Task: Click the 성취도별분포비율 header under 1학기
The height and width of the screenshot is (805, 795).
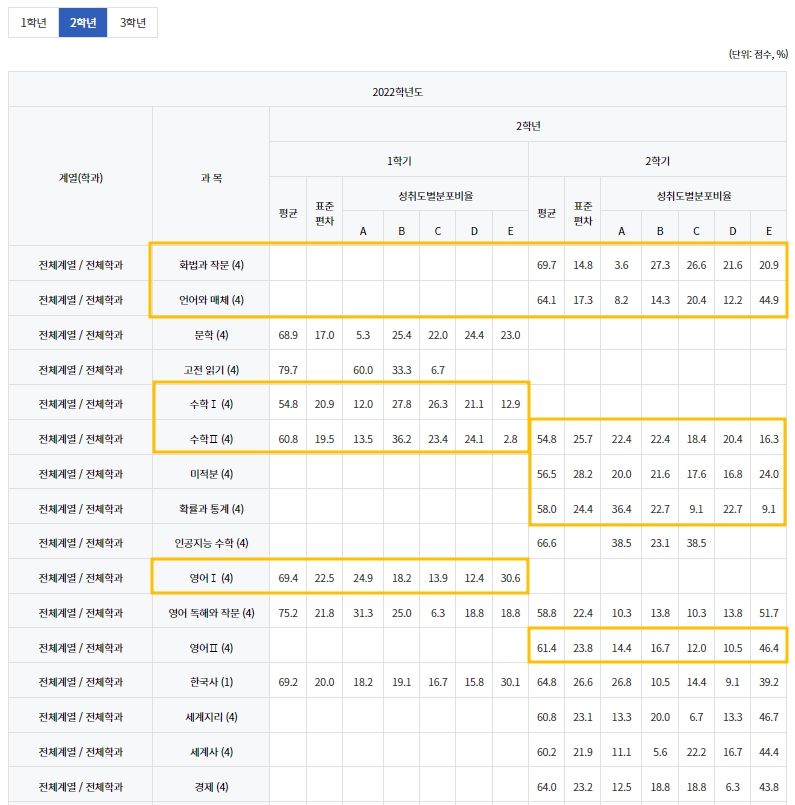Action: (435, 196)
